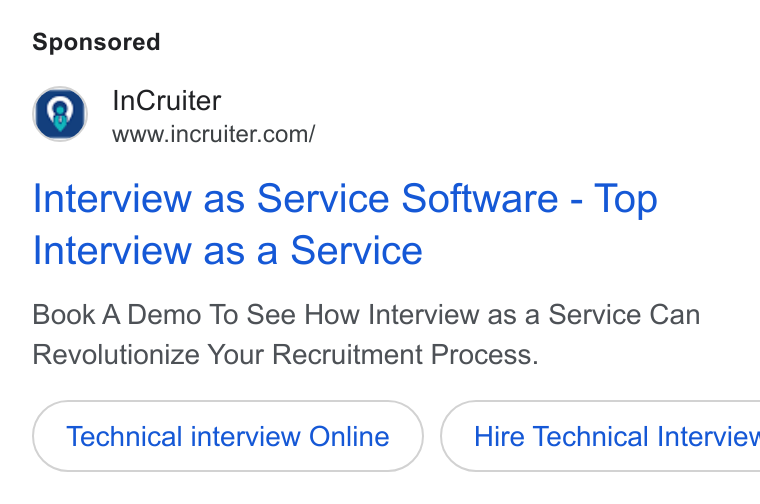Open the 'Hire Technical Interview' sitelink chip

point(601,436)
